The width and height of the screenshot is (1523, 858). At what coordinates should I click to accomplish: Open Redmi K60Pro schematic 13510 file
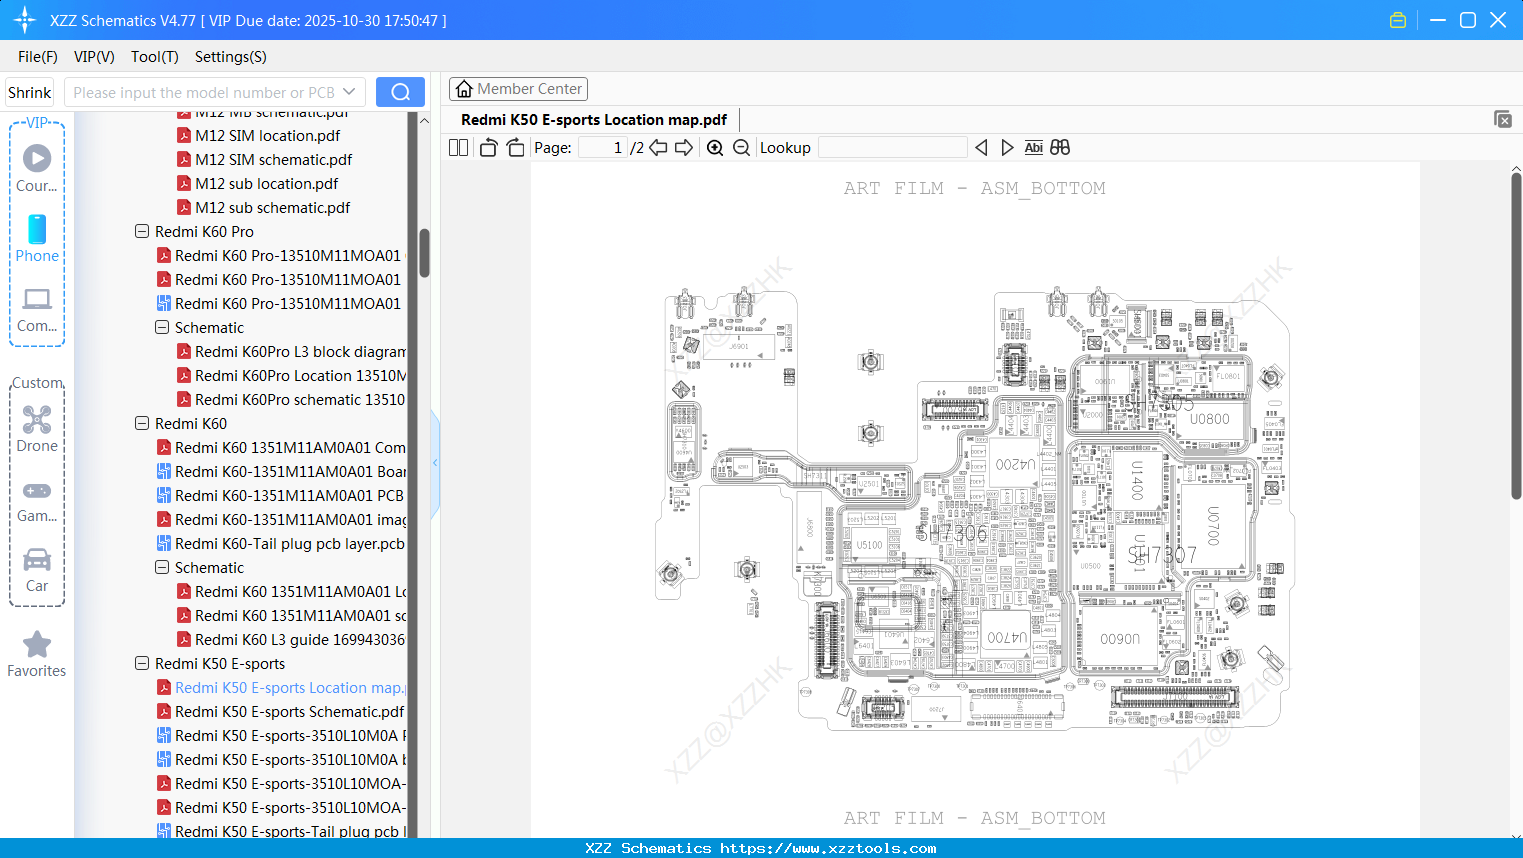click(292, 399)
